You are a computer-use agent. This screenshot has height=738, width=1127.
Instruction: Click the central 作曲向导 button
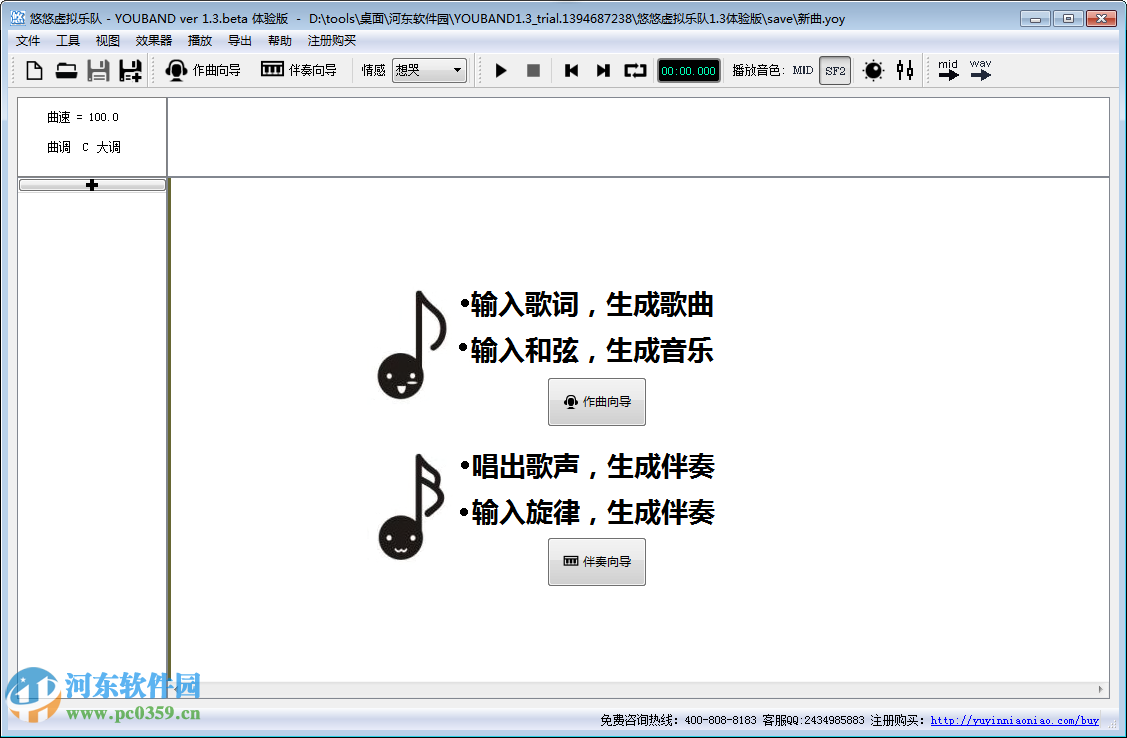click(596, 402)
